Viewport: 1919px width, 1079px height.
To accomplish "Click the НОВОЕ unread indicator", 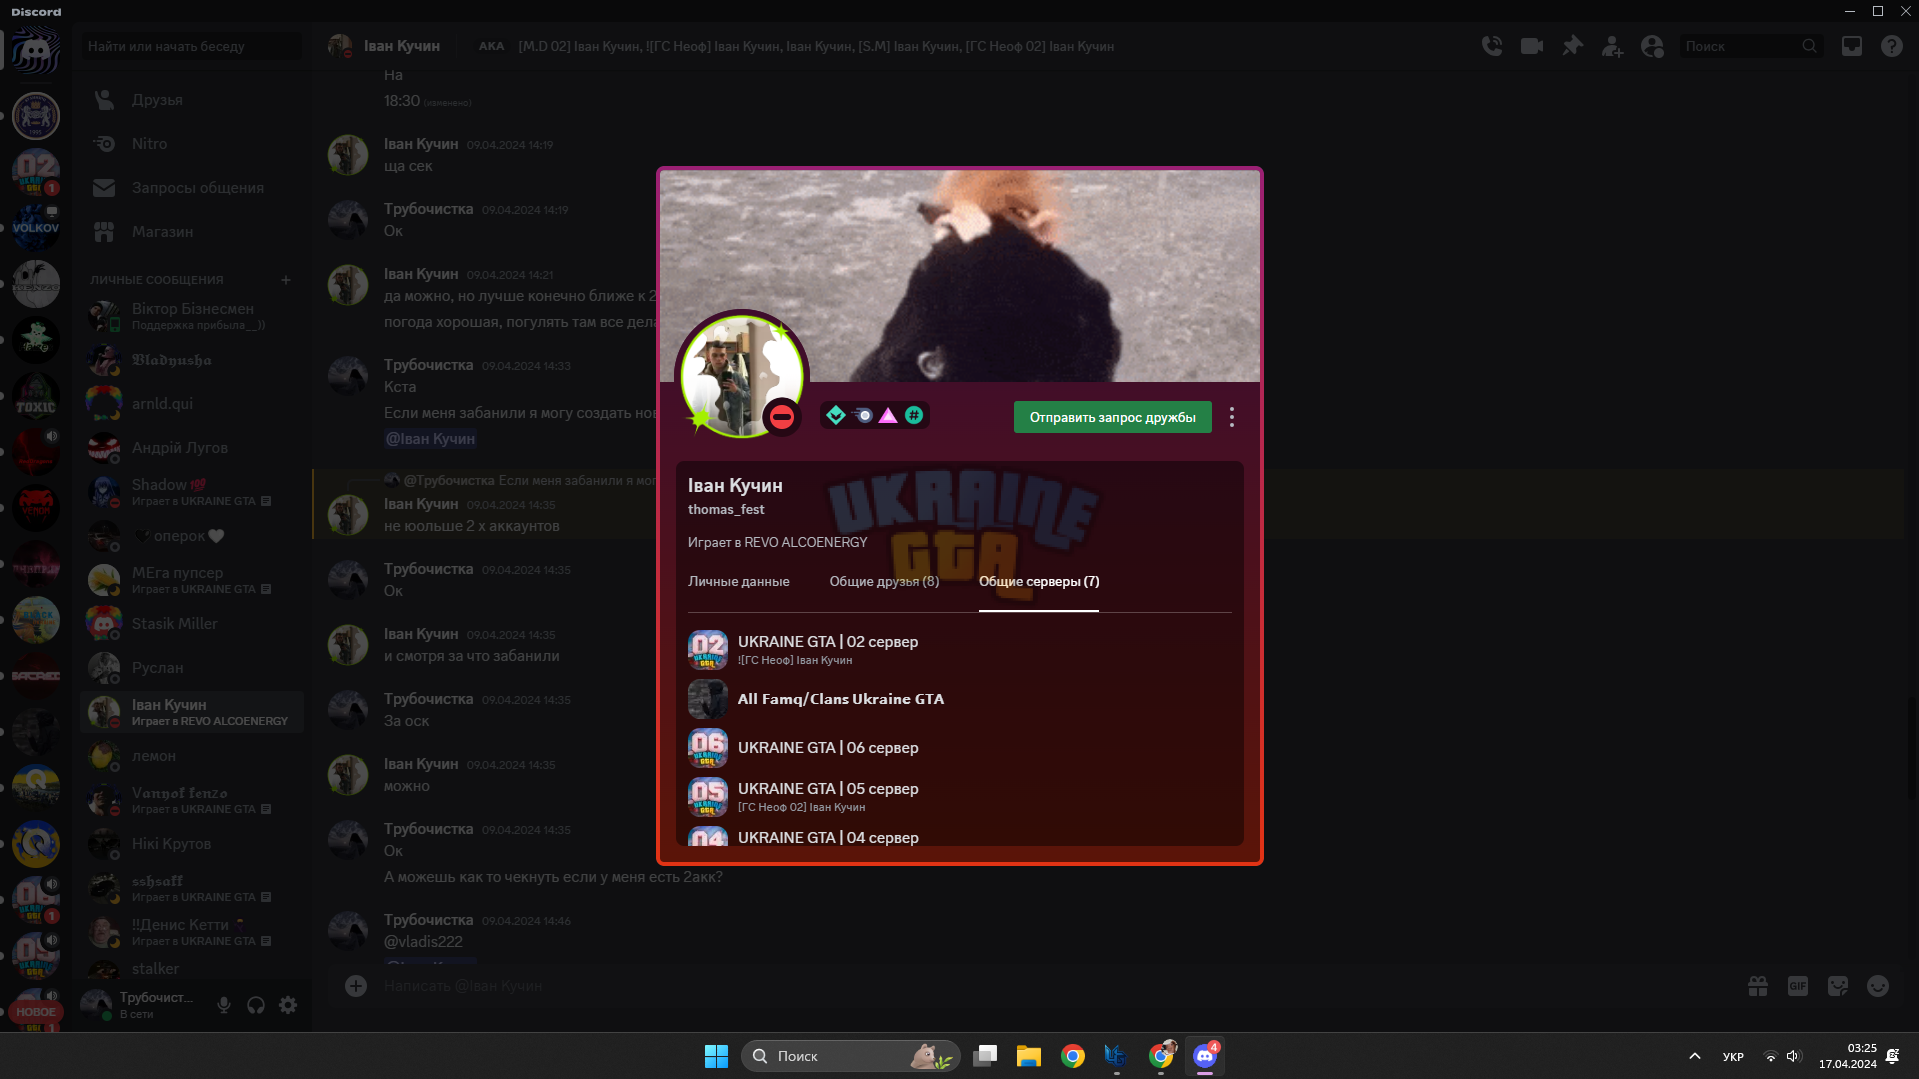I will [36, 1012].
